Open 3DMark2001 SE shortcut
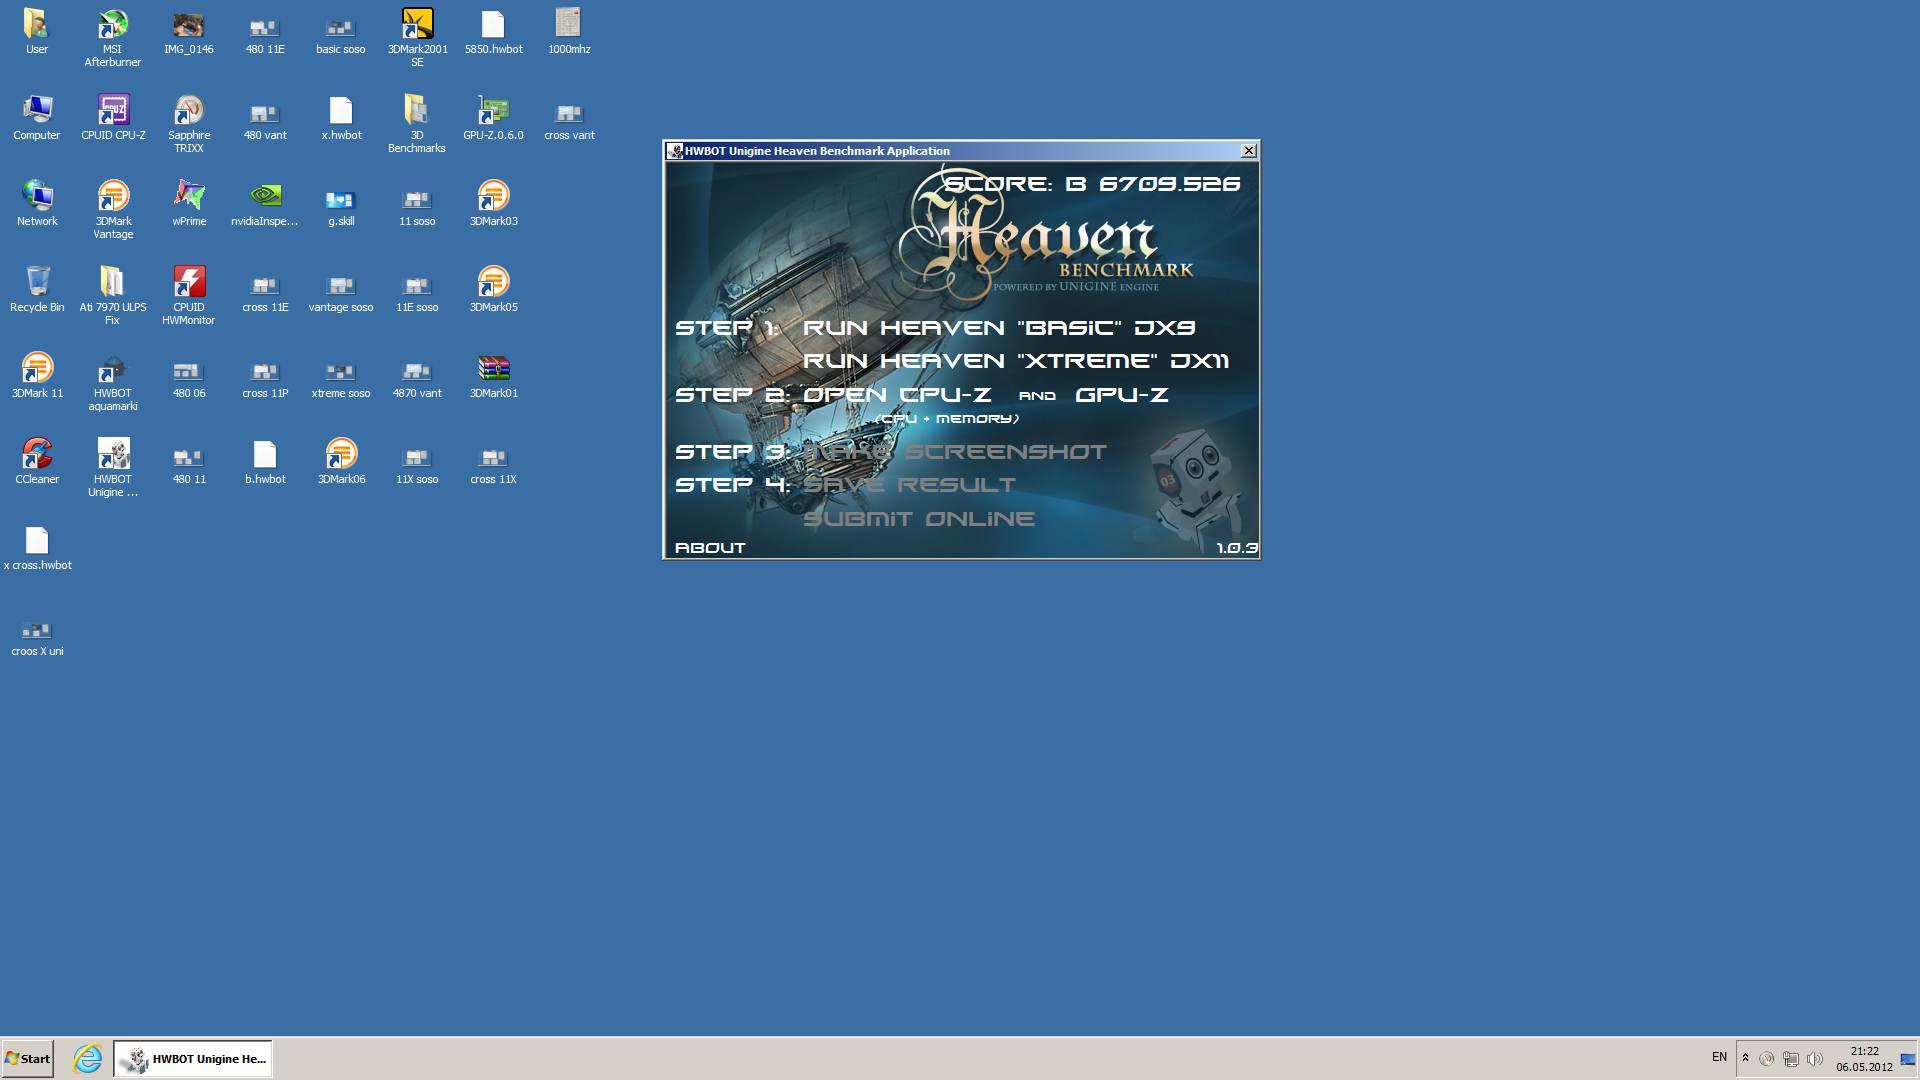 pyautogui.click(x=417, y=38)
